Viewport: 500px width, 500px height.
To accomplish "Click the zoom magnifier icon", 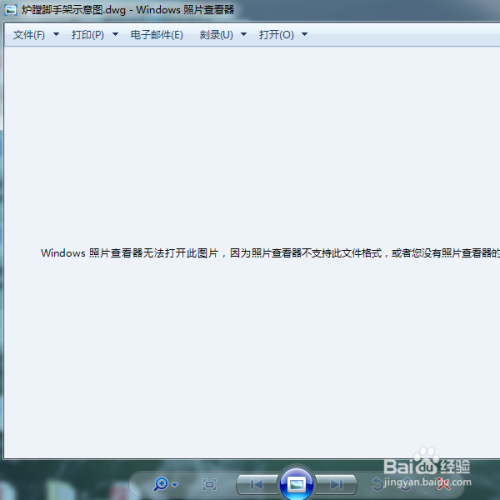I will click(x=161, y=484).
